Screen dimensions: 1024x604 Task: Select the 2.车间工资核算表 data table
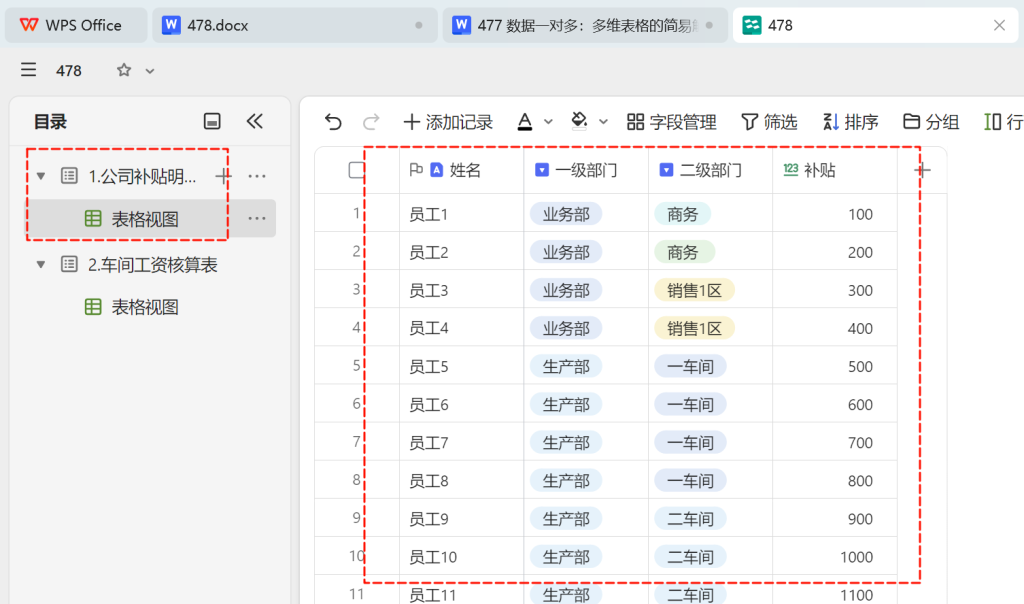152,264
